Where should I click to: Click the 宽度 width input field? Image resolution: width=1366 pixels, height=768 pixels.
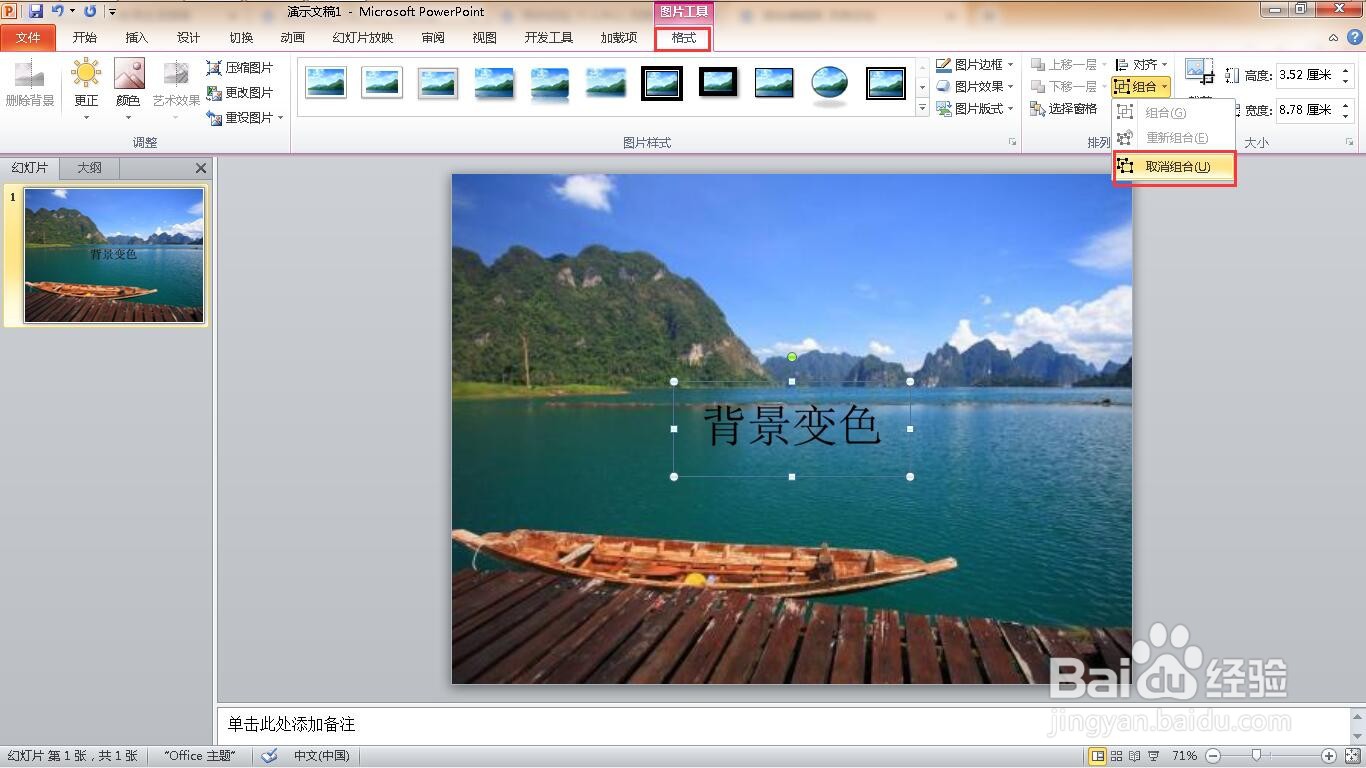[1307, 110]
